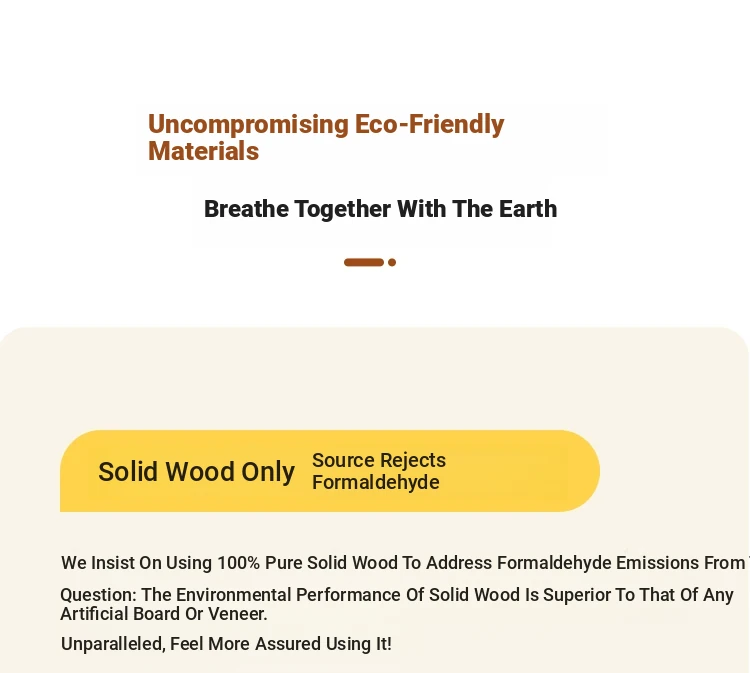Click the word 'Uncompromising' in the heading

(x=248, y=124)
